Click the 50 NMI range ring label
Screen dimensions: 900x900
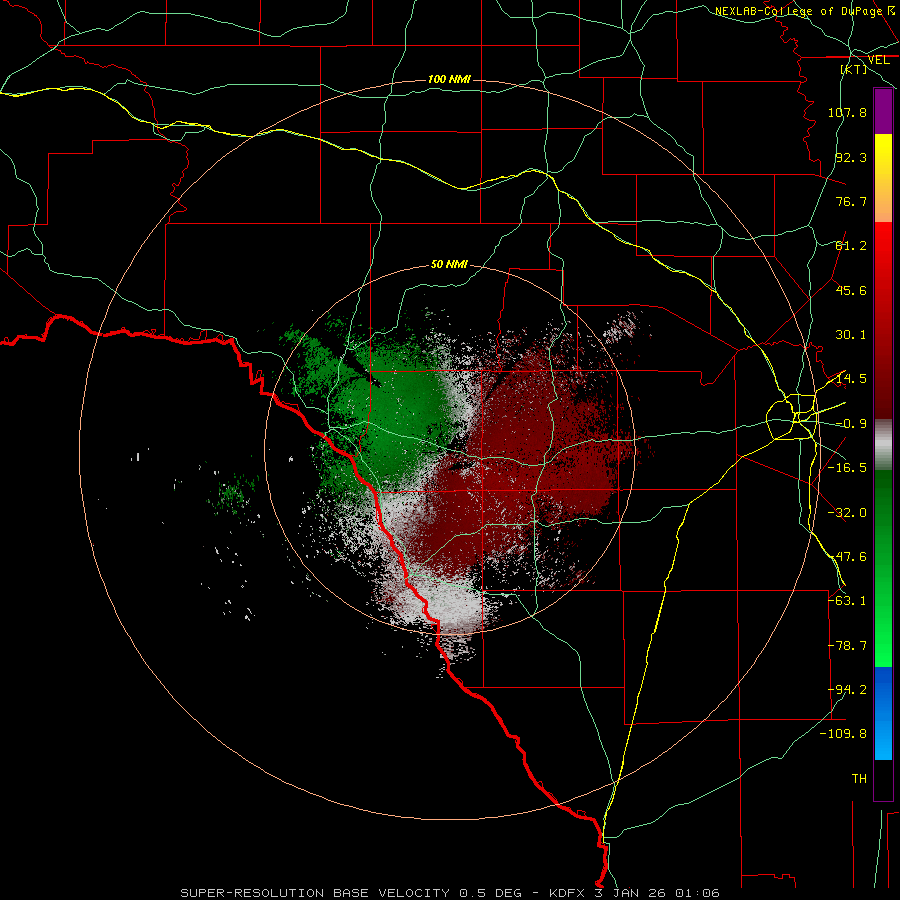pyautogui.click(x=449, y=264)
